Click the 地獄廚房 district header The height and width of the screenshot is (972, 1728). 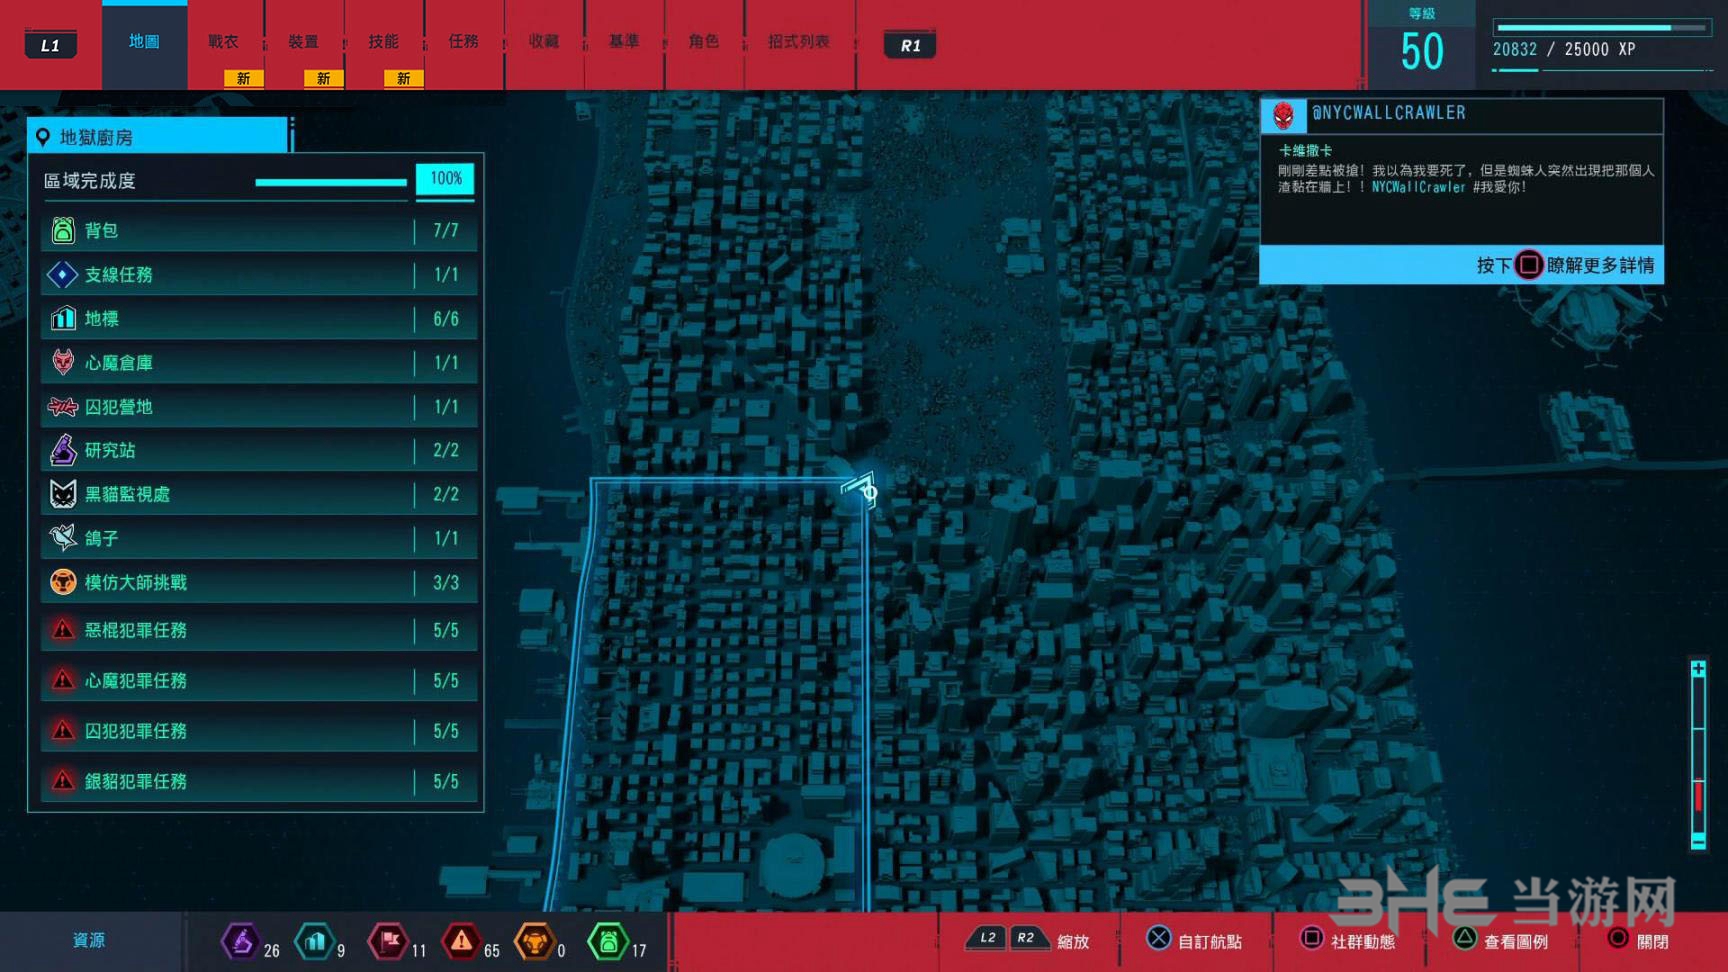click(159, 136)
